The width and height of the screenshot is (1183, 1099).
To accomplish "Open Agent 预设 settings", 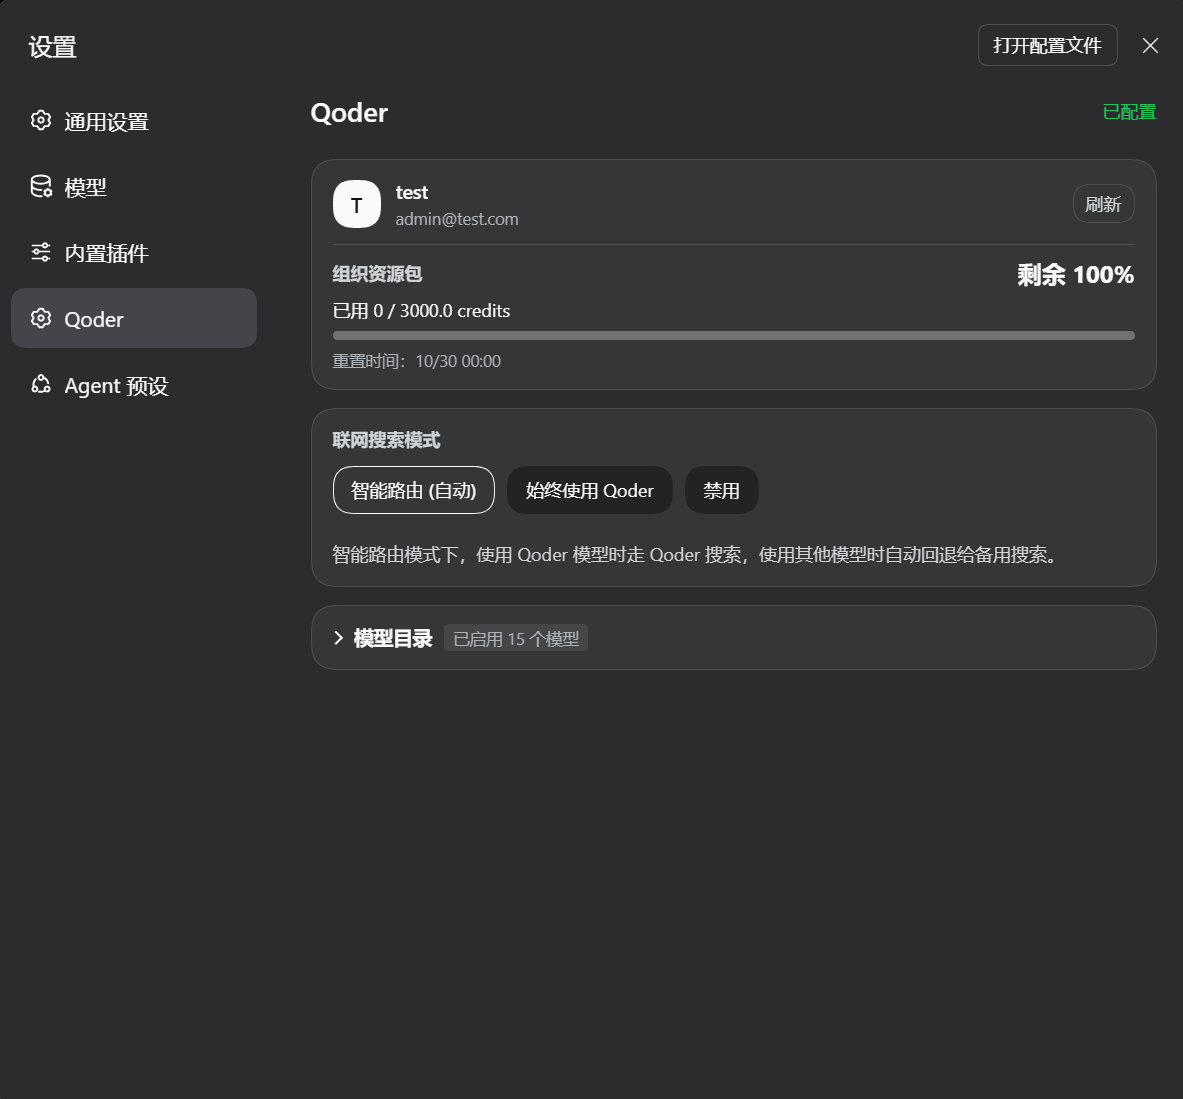I will click(x=134, y=385).
